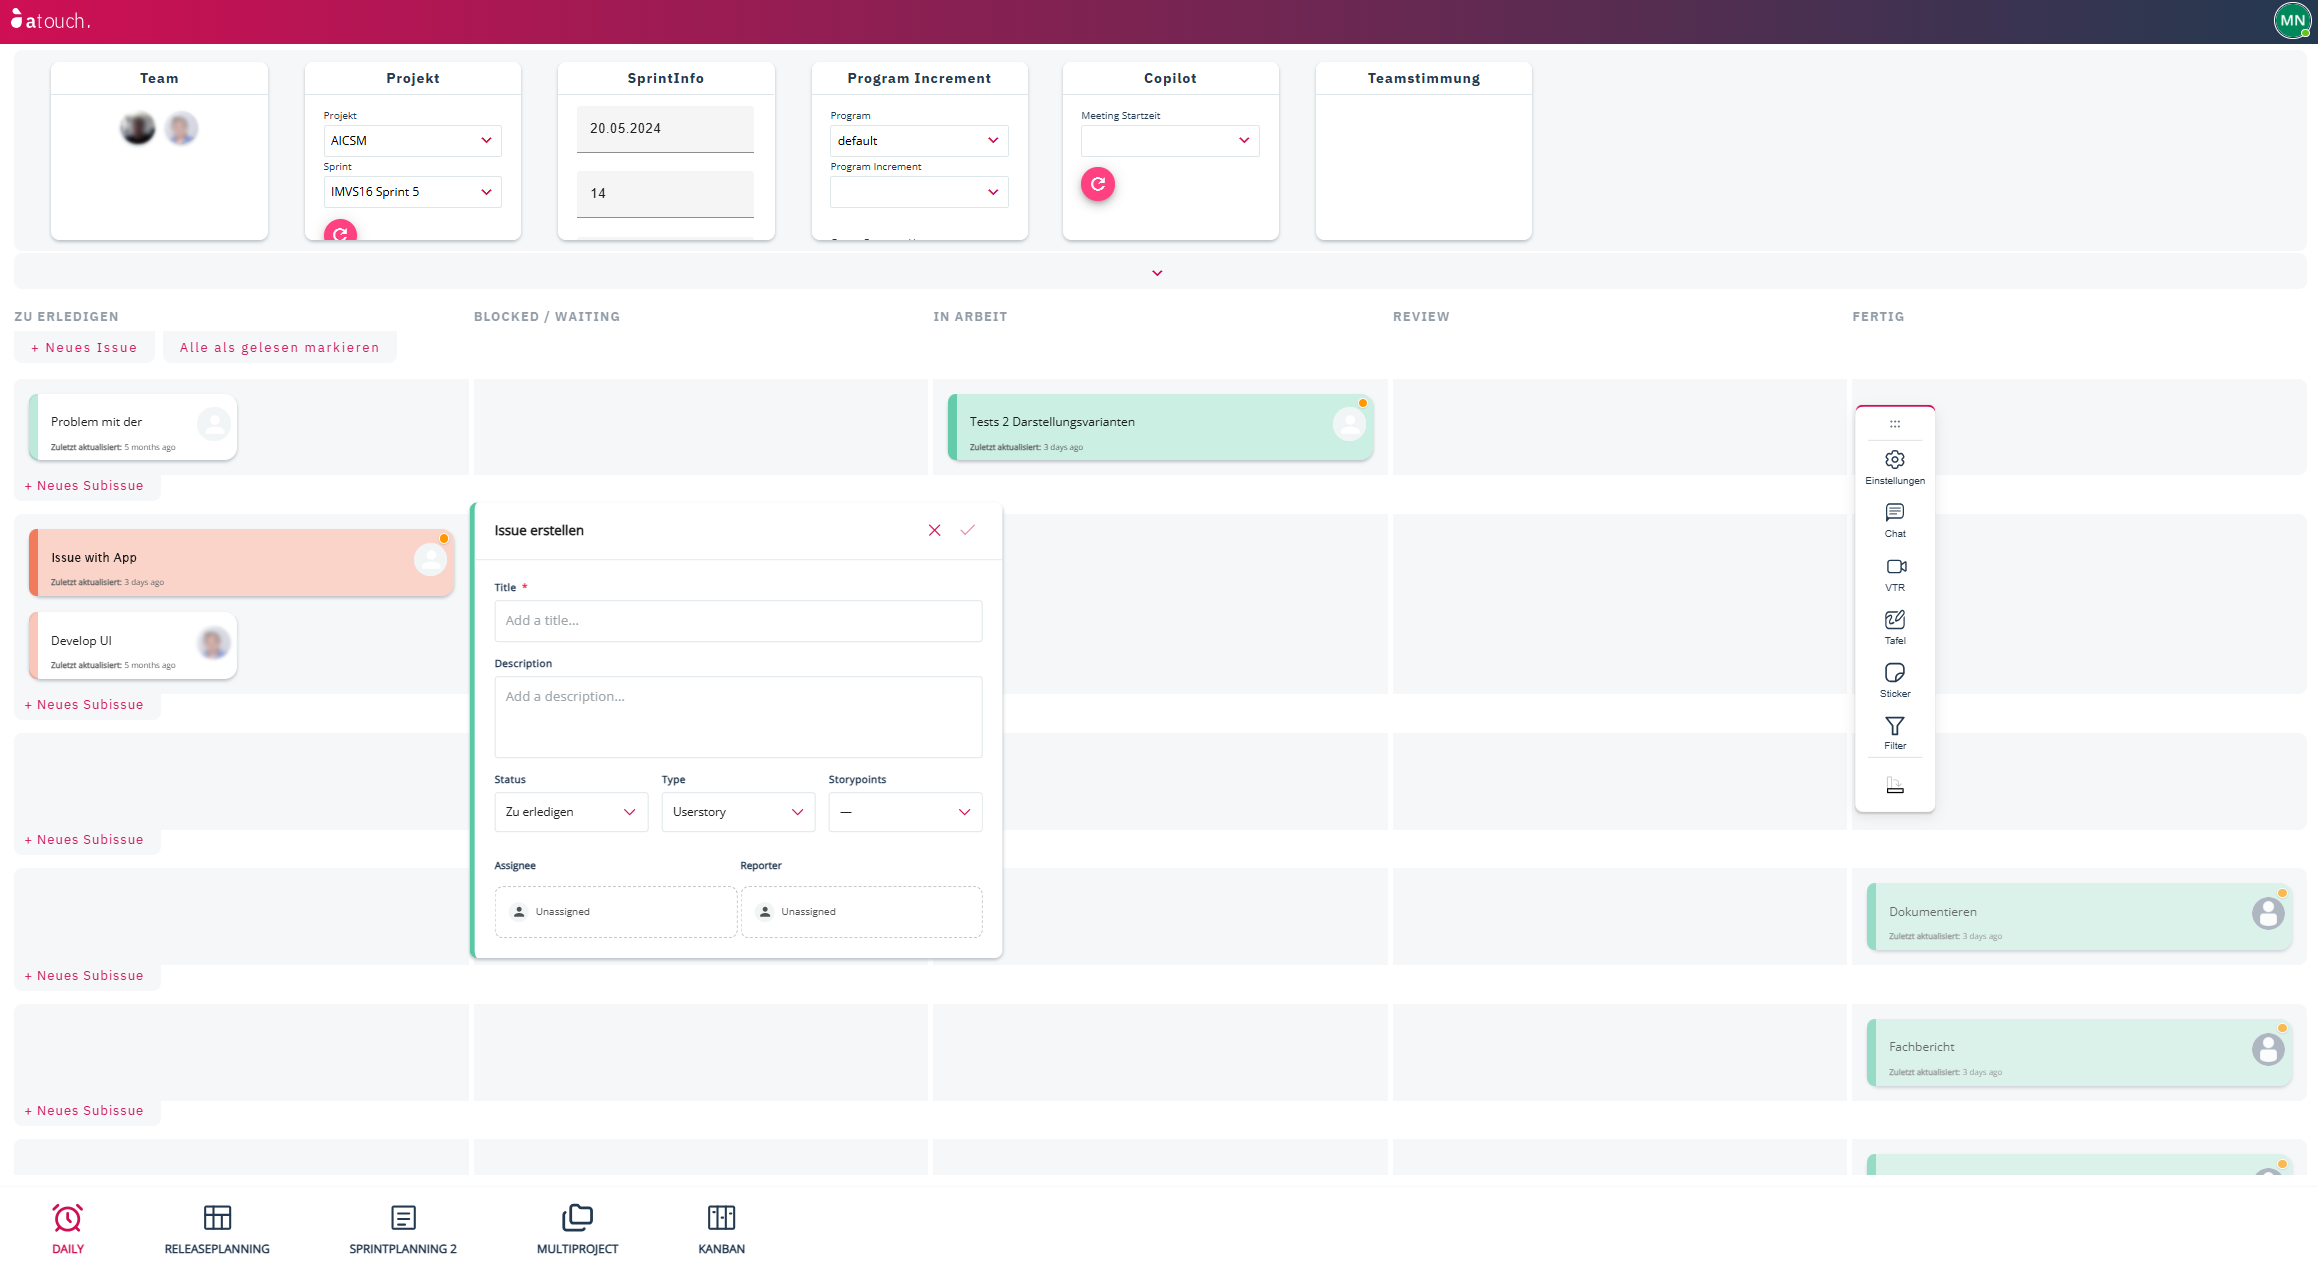2318x1266 pixels.
Task: Click the + Neues Issue button
Action: [x=84, y=348]
